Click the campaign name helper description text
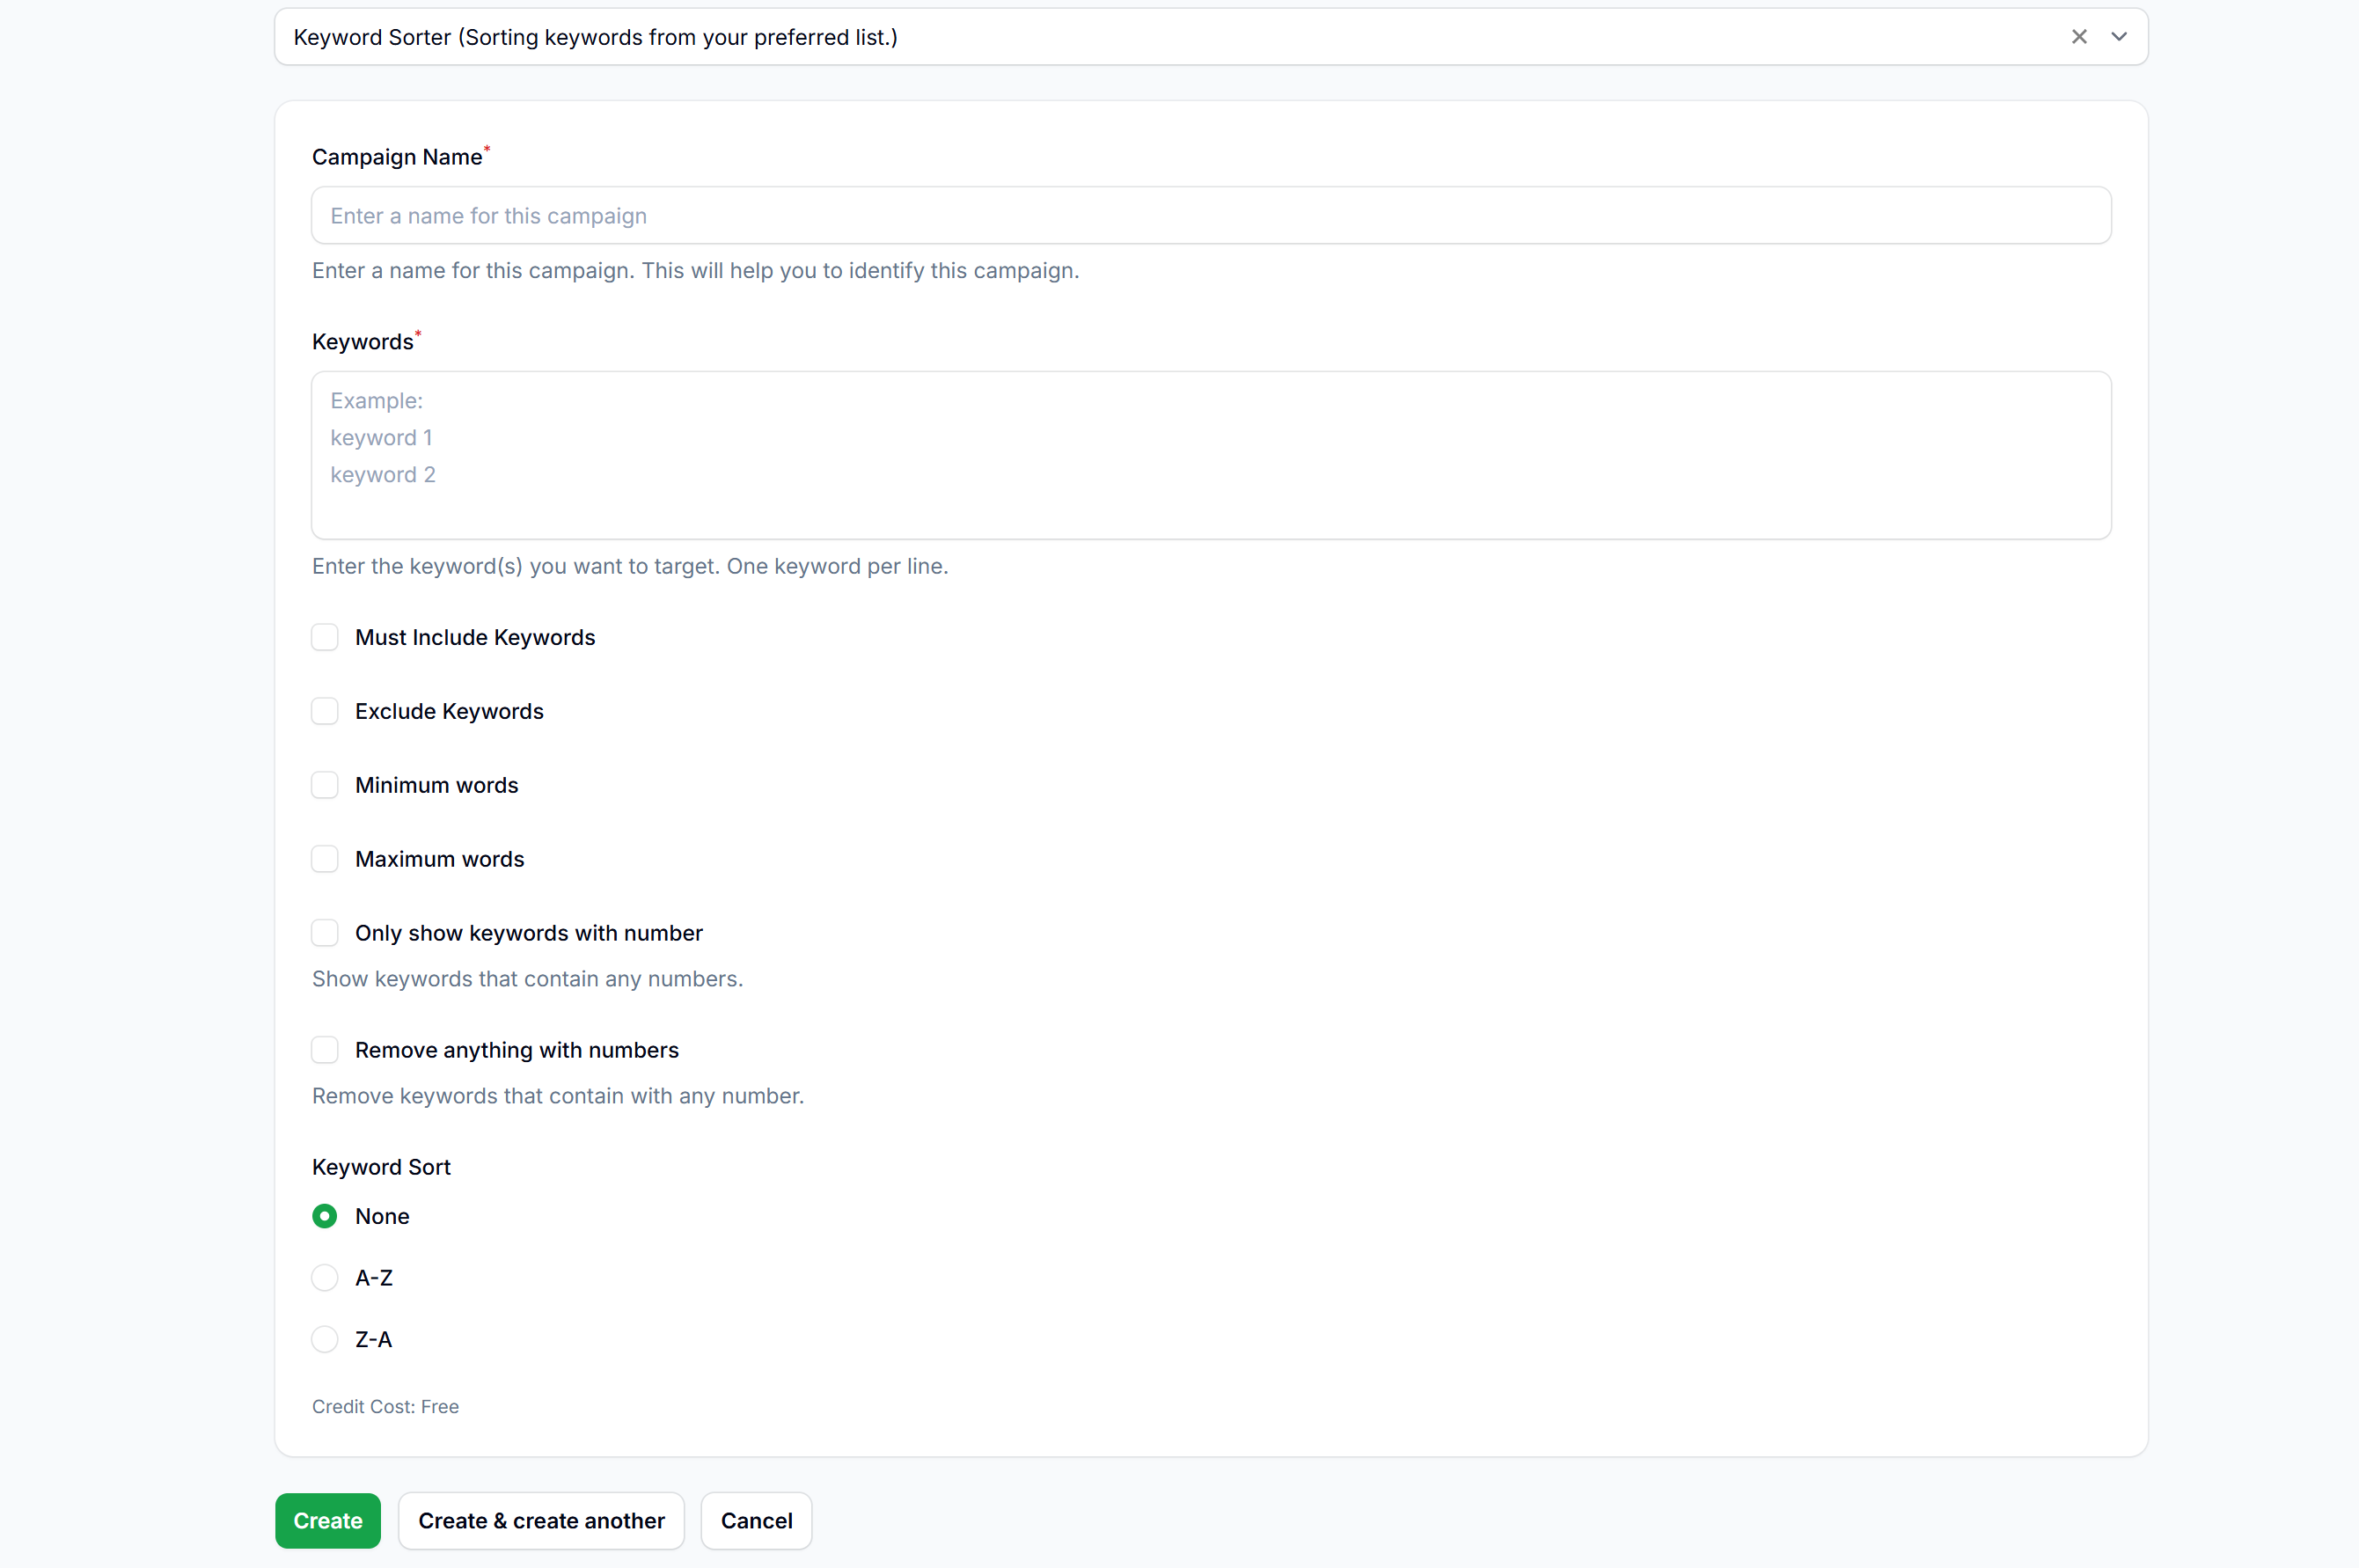Viewport: 2359px width, 1568px height. (x=696, y=271)
